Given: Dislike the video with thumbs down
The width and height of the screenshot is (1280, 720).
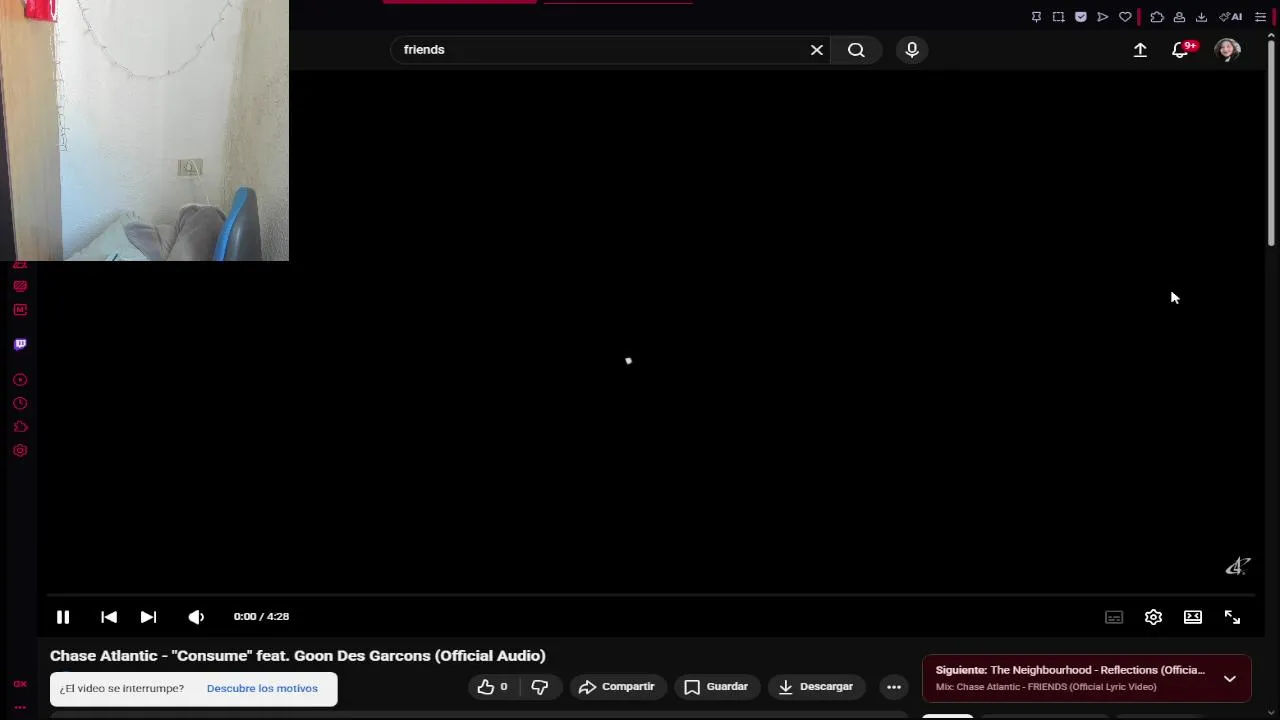Looking at the screenshot, I should (540, 687).
